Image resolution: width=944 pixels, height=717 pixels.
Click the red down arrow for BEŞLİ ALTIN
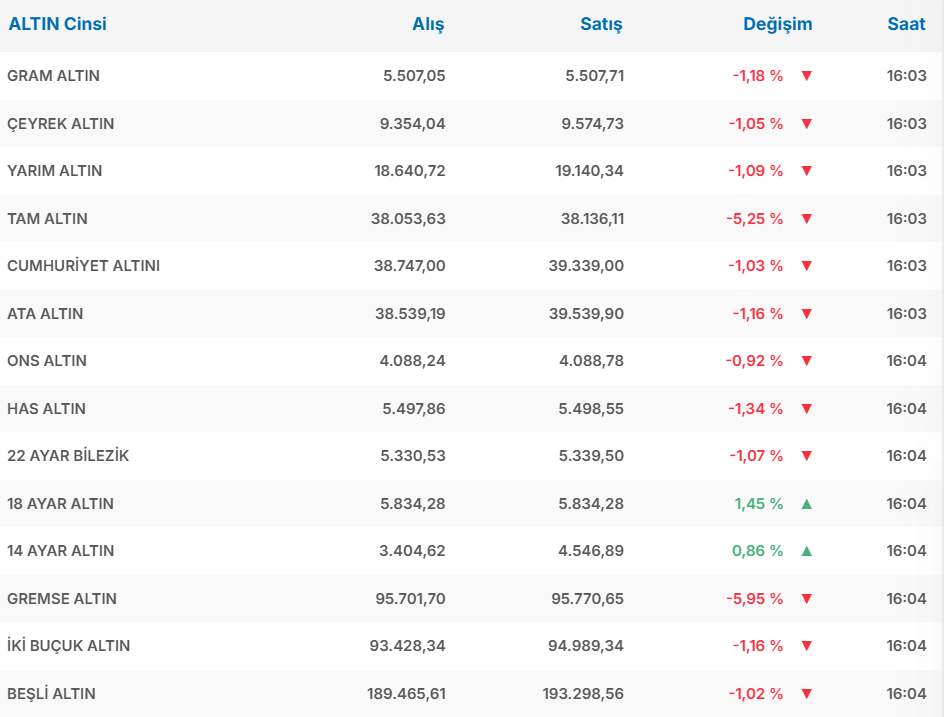pyautogui.click(x=806, y=694)
